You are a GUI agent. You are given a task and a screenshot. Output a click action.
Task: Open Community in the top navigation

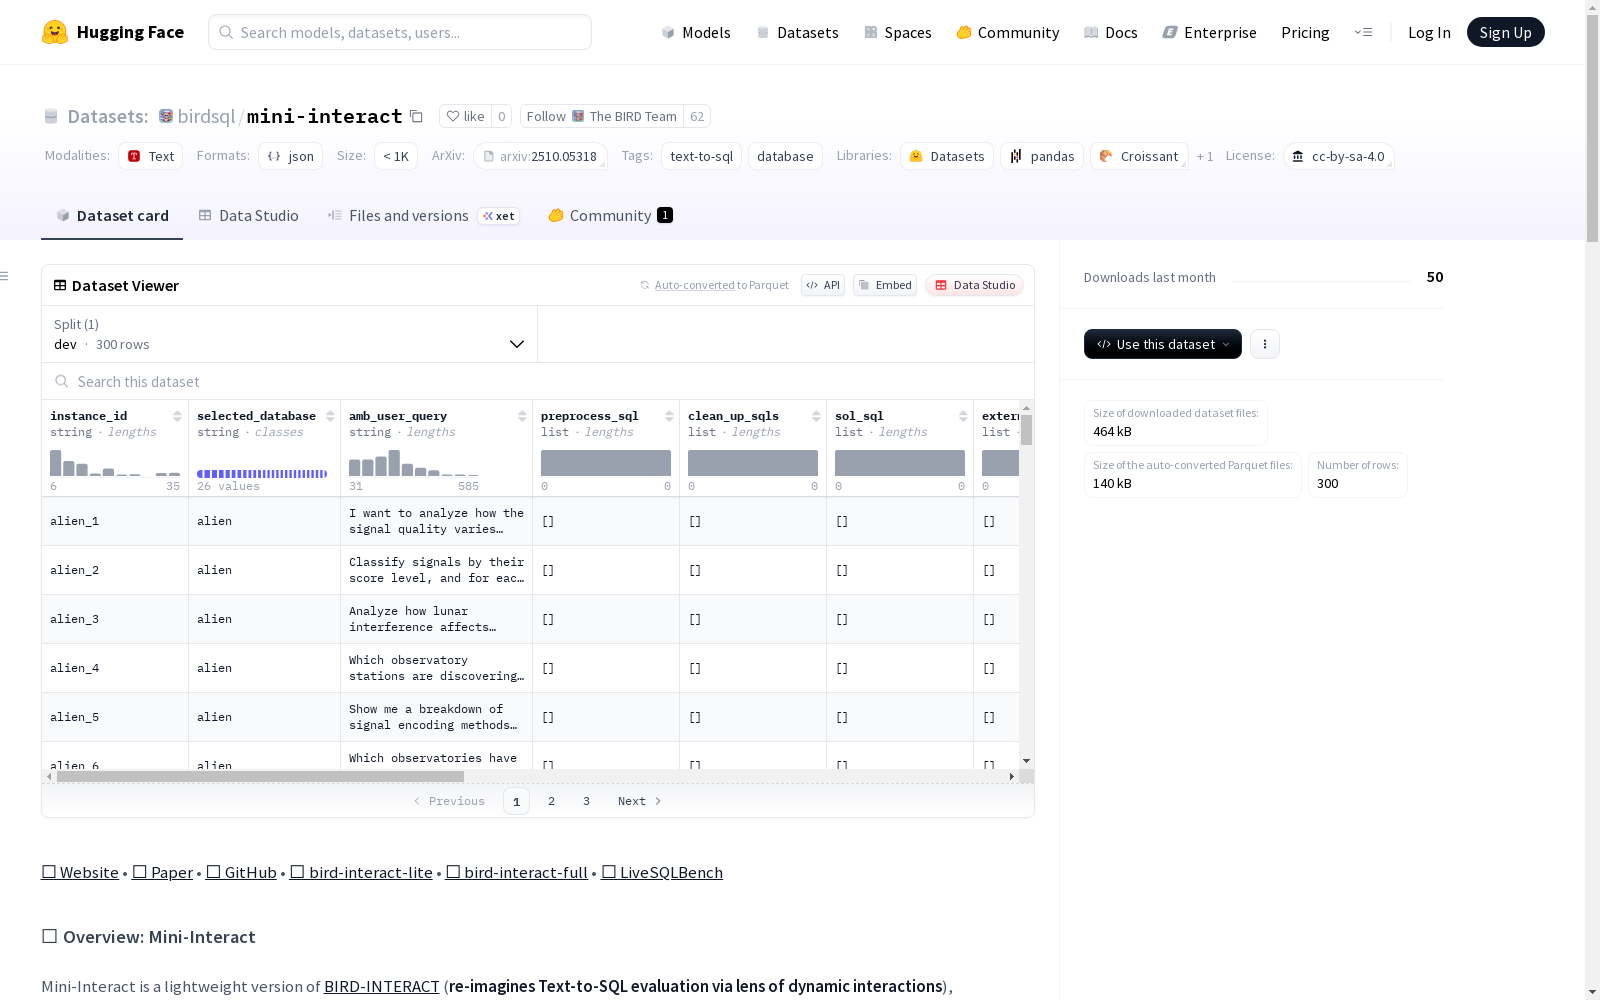(x=1008, y=32)
